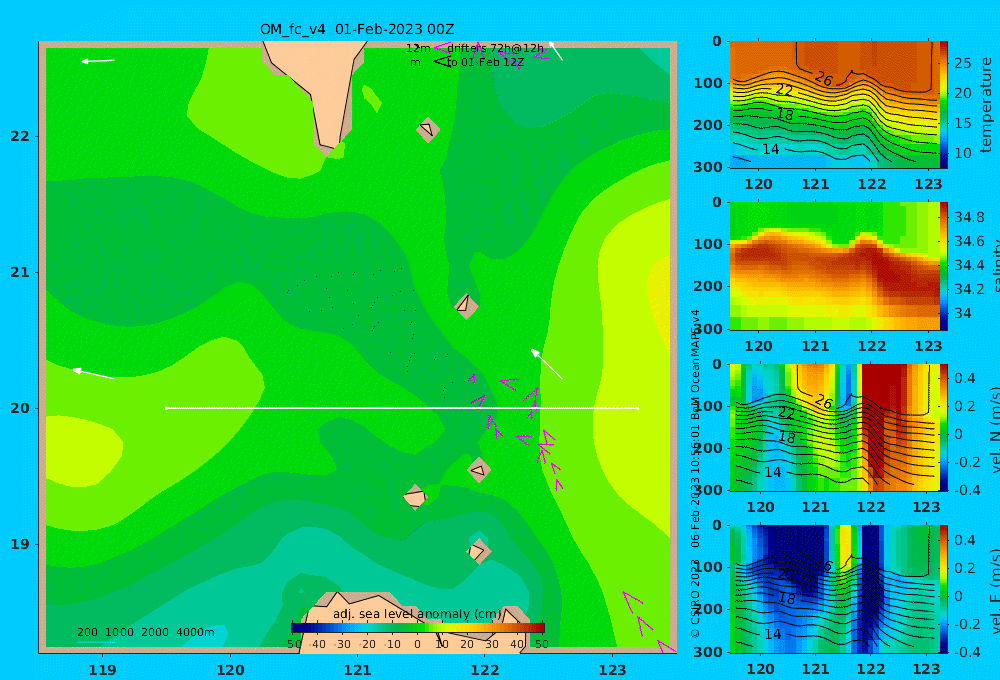Viewport: 1000px width, 680px height.
Task: Click longitude label 122 below the main map
Action: click(485, 670)
